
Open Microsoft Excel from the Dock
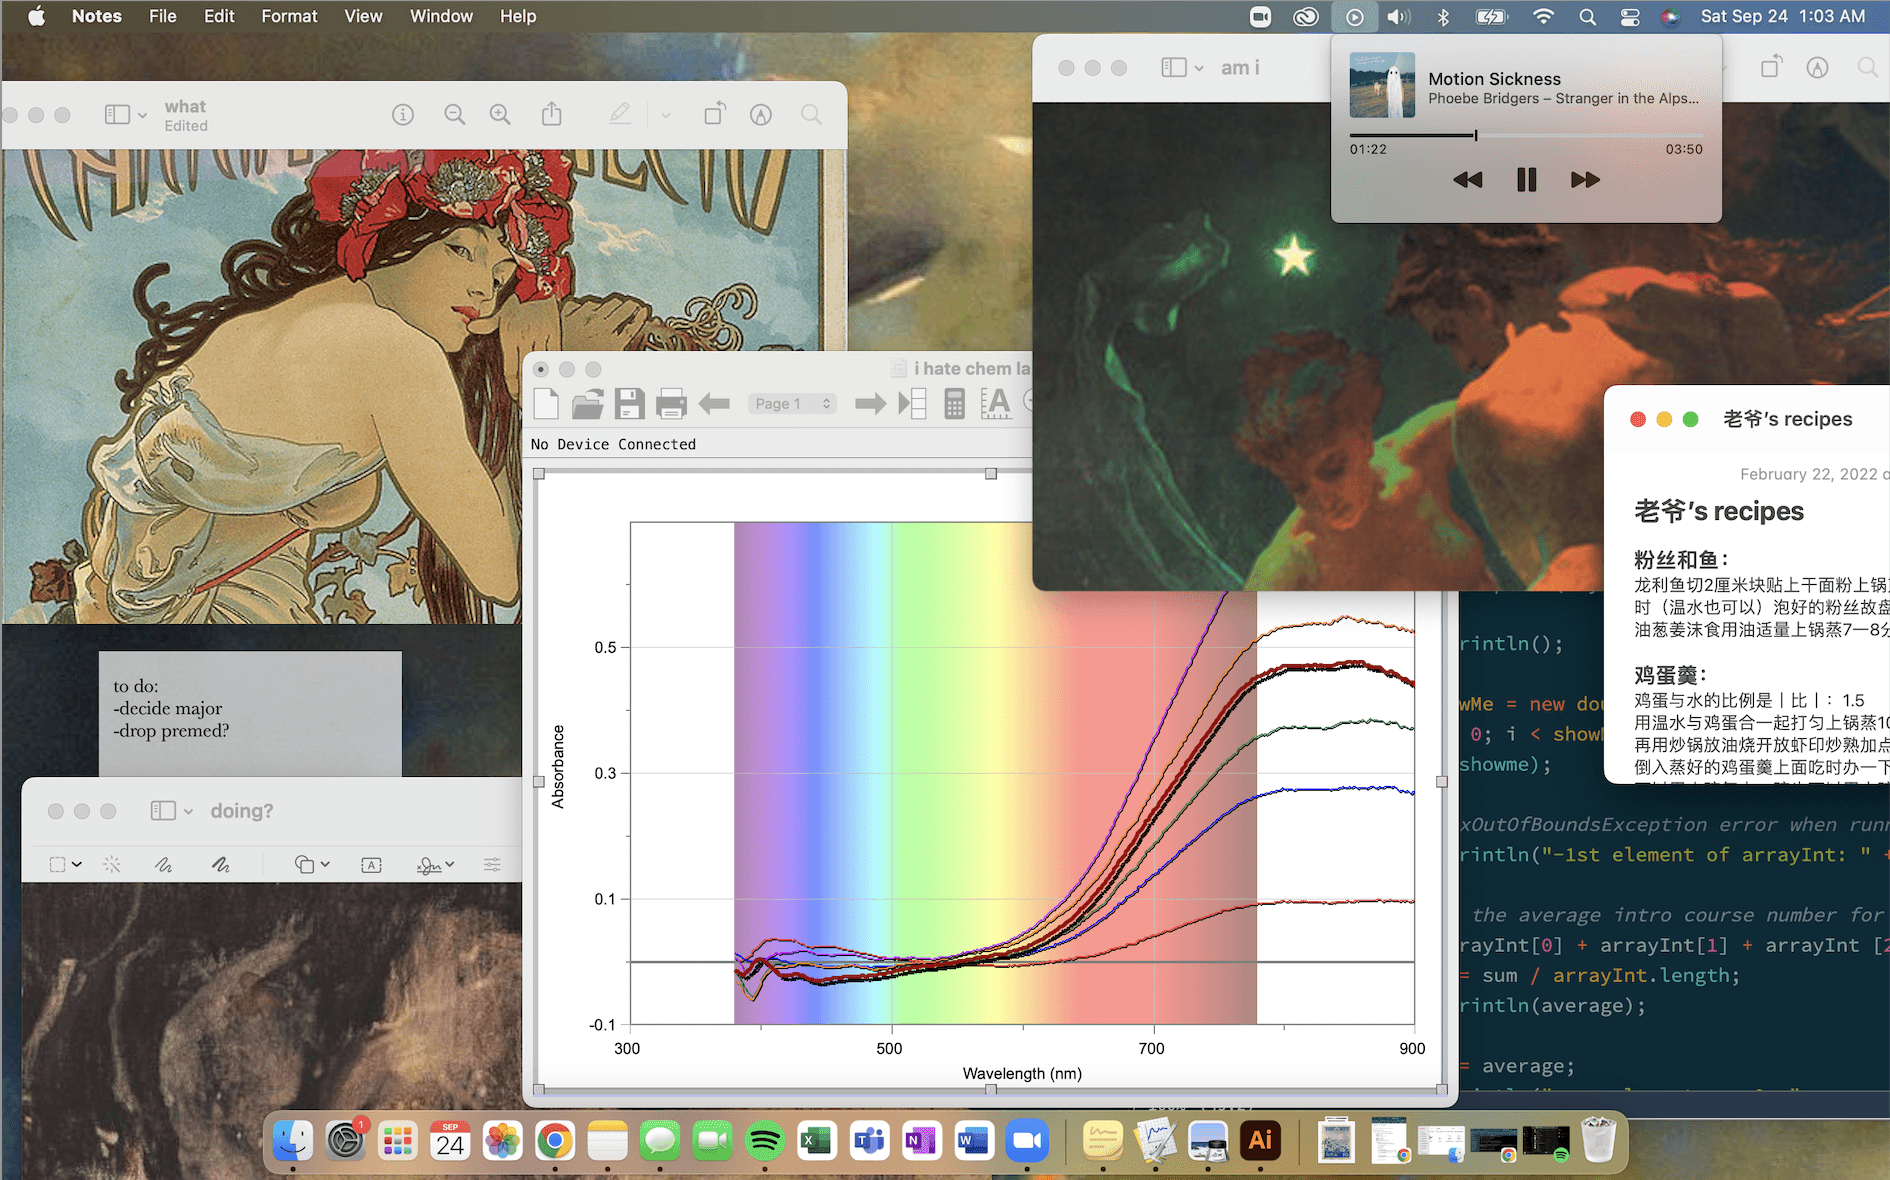click(x=816, y=1141)
